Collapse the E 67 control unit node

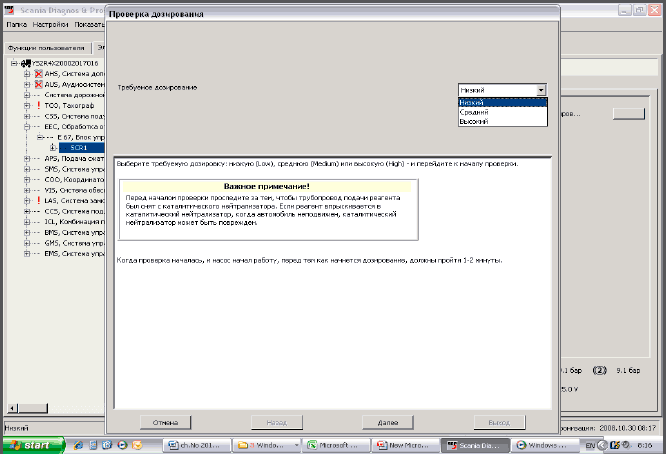pos(40,137)
